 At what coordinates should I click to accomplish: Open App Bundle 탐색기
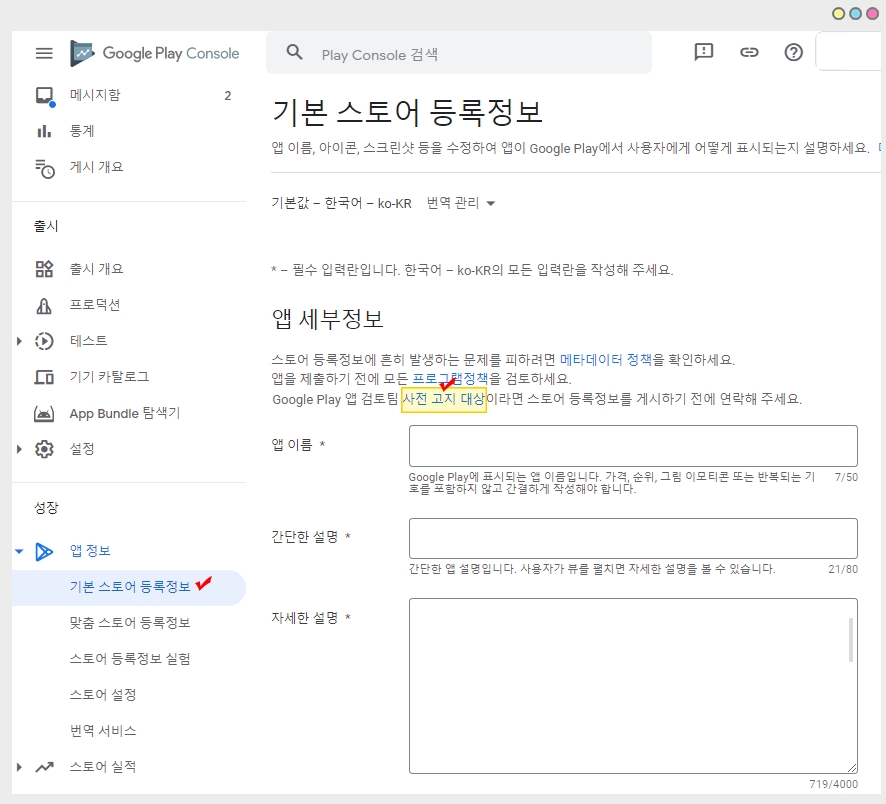(x=124, y=413)
